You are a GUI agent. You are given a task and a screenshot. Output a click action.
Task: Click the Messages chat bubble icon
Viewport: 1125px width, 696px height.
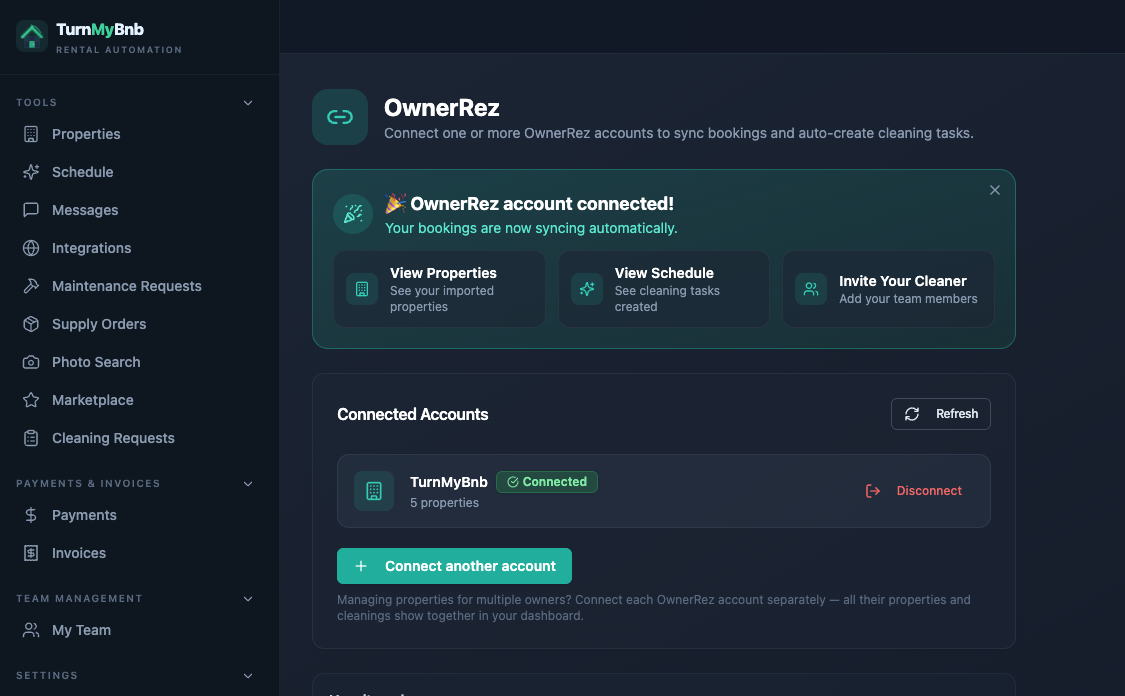tap(31, 210)
